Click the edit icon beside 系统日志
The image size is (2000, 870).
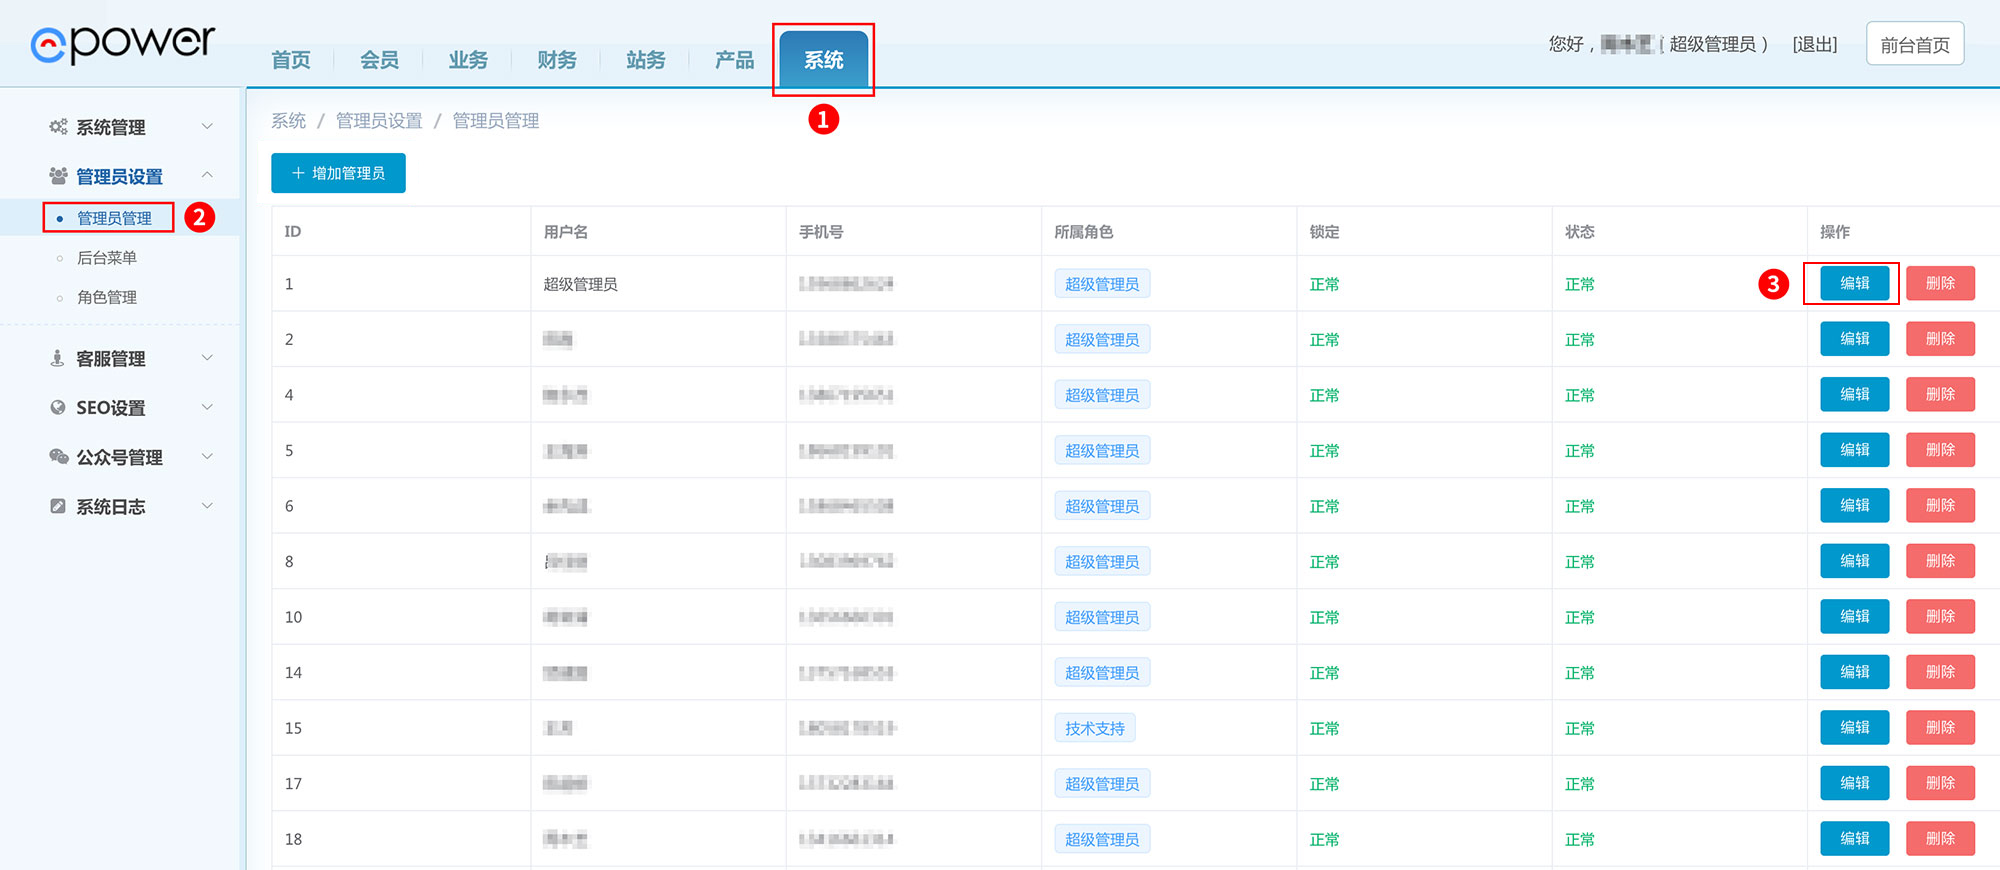coord(58,506)
